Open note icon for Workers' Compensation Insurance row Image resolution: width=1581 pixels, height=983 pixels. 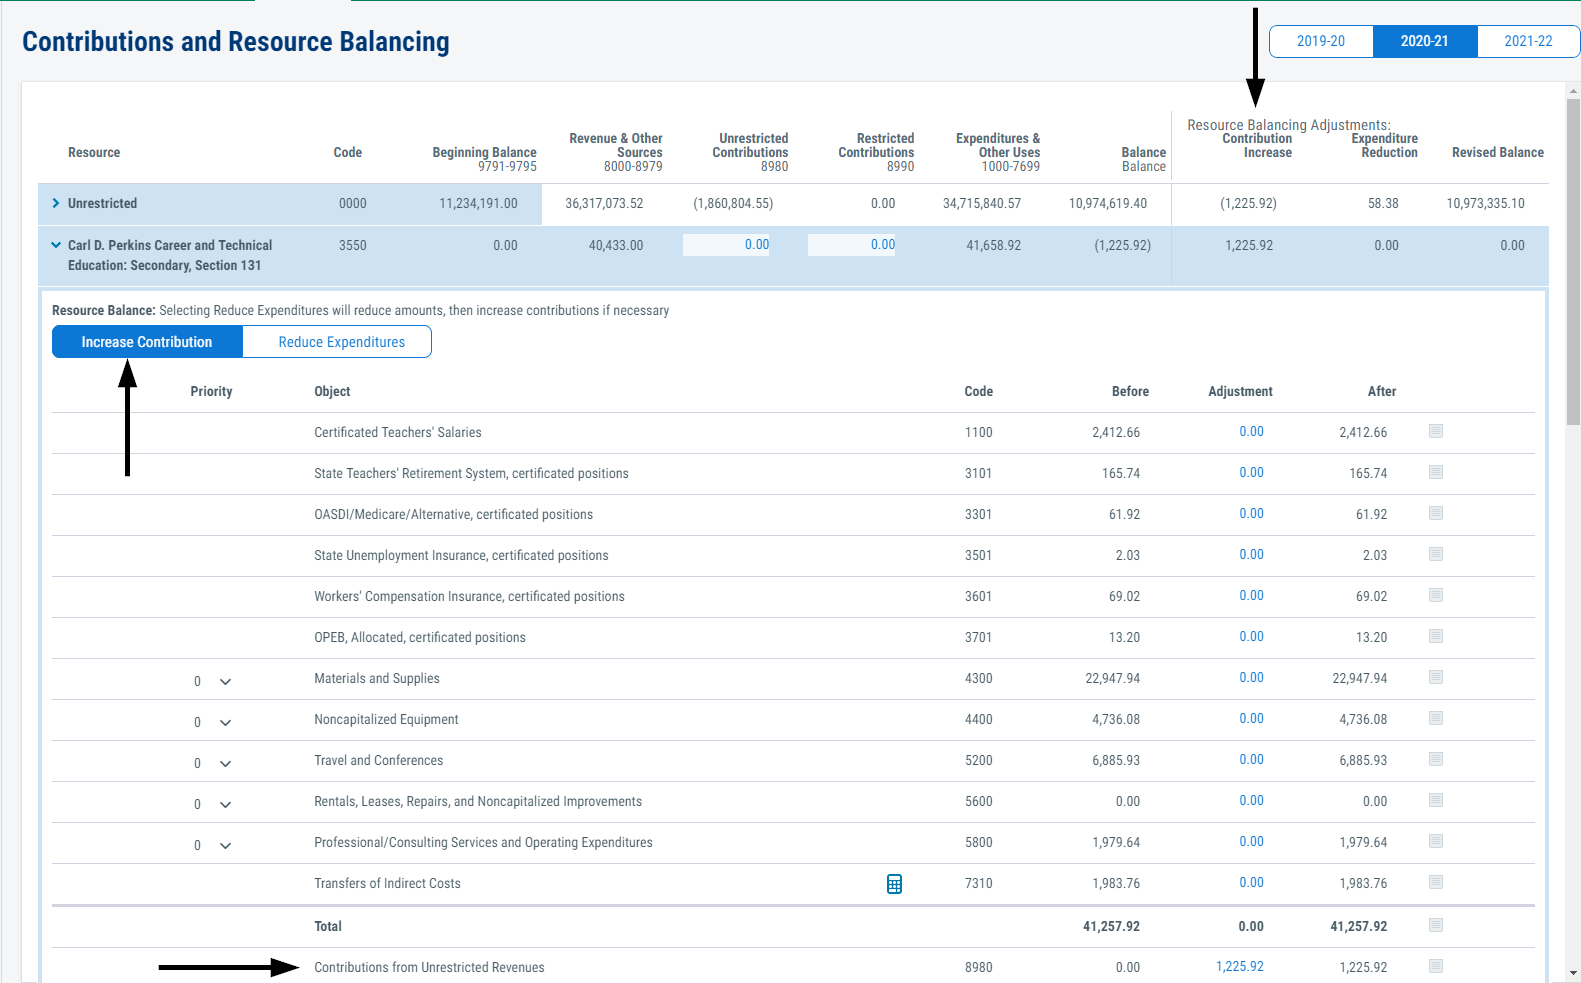[x=1436, y=595]
